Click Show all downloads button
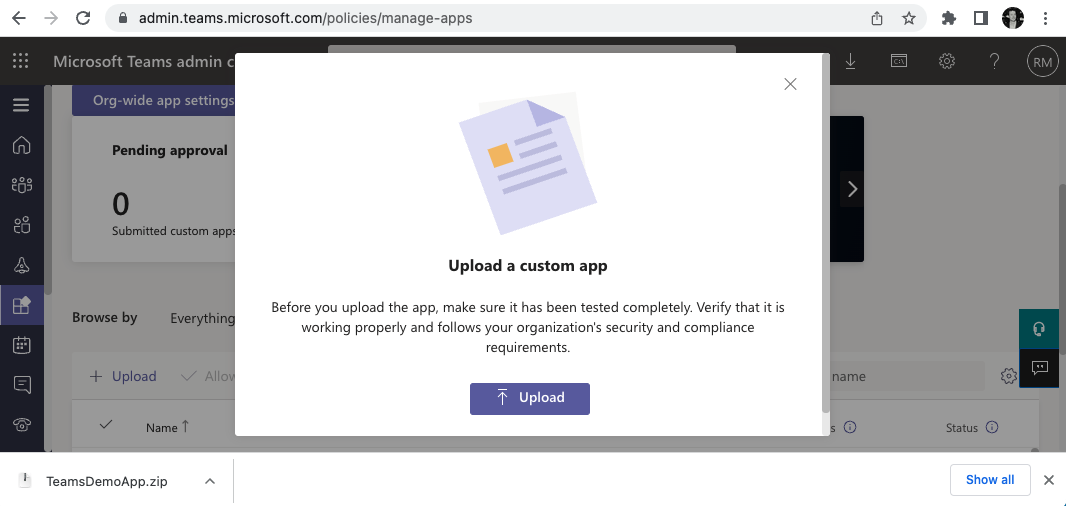 click(990, 479)
